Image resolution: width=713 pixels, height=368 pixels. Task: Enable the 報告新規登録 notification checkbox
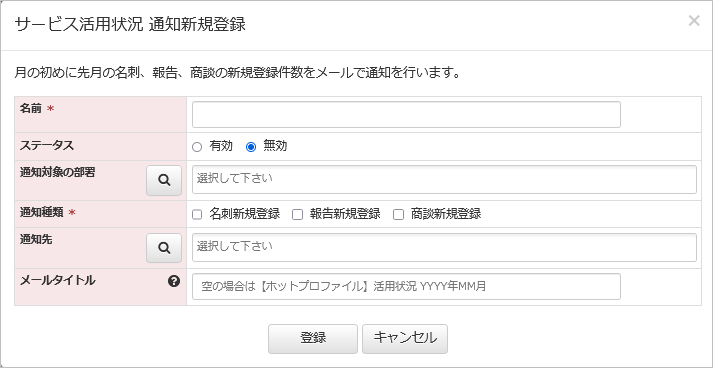[297, 215]
